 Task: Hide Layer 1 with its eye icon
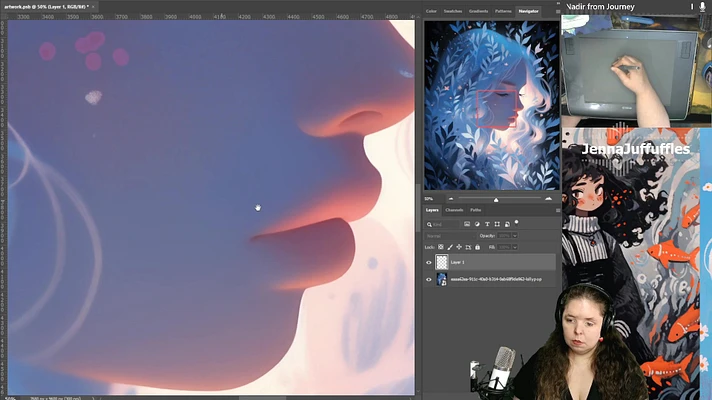(429, 262)
